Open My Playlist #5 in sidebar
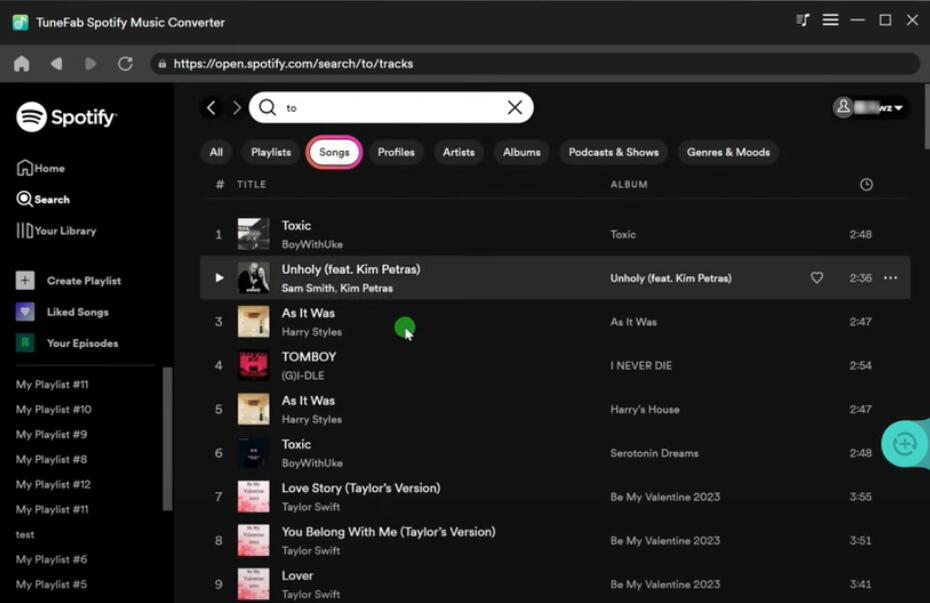The height and width of the screenshot is (603, 930). [x=51, y=585]
